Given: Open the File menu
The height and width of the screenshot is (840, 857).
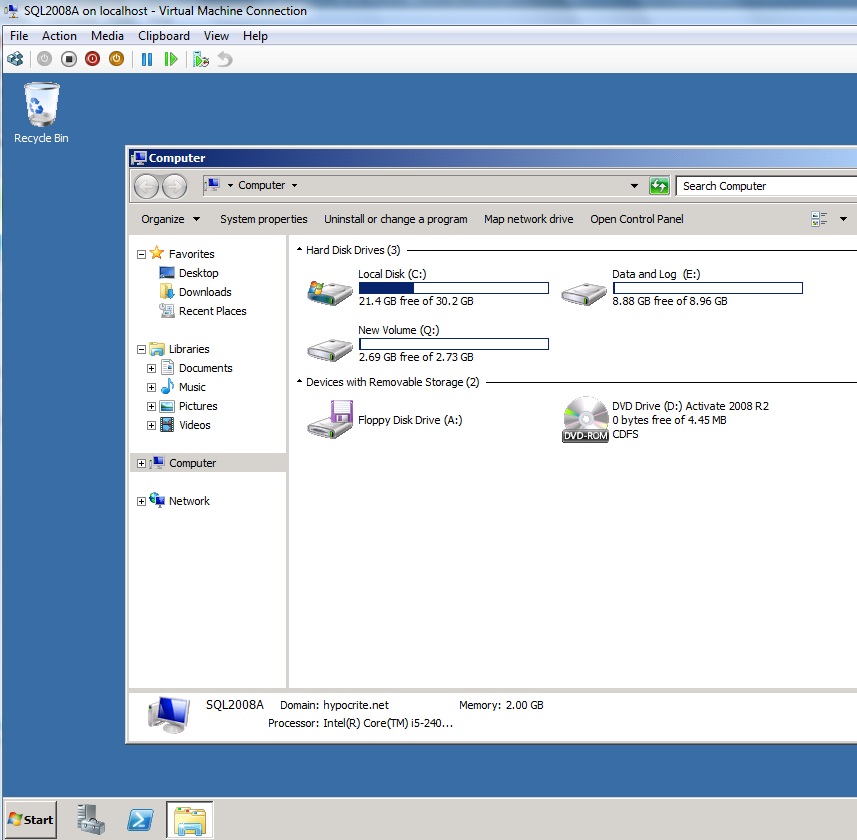Looking at the screenshot, I should click(19, 36).
